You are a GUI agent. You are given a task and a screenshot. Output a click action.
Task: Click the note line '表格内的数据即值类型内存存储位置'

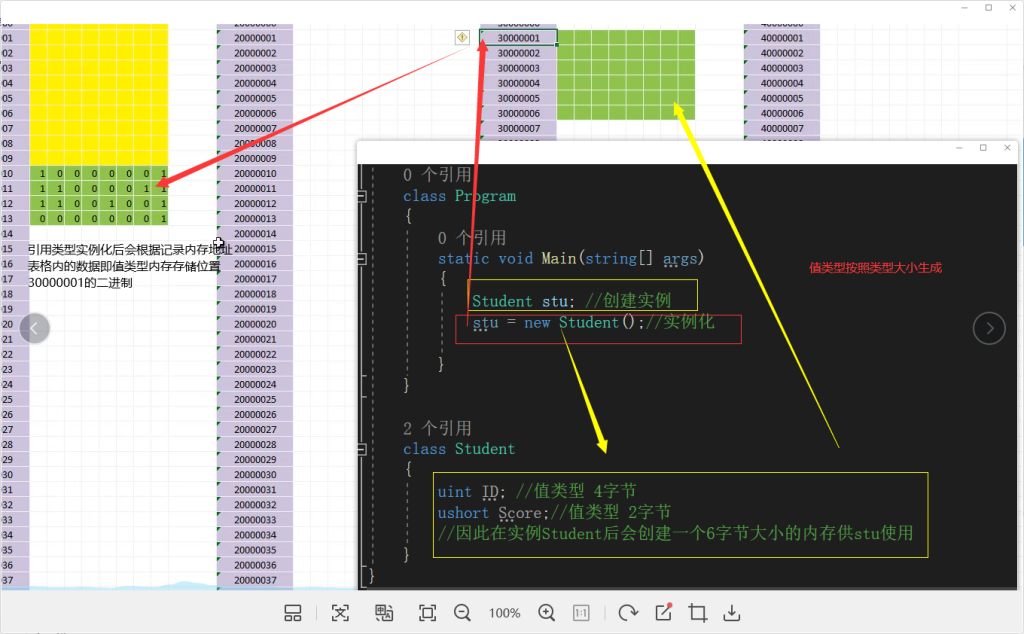tap(124, 266)
